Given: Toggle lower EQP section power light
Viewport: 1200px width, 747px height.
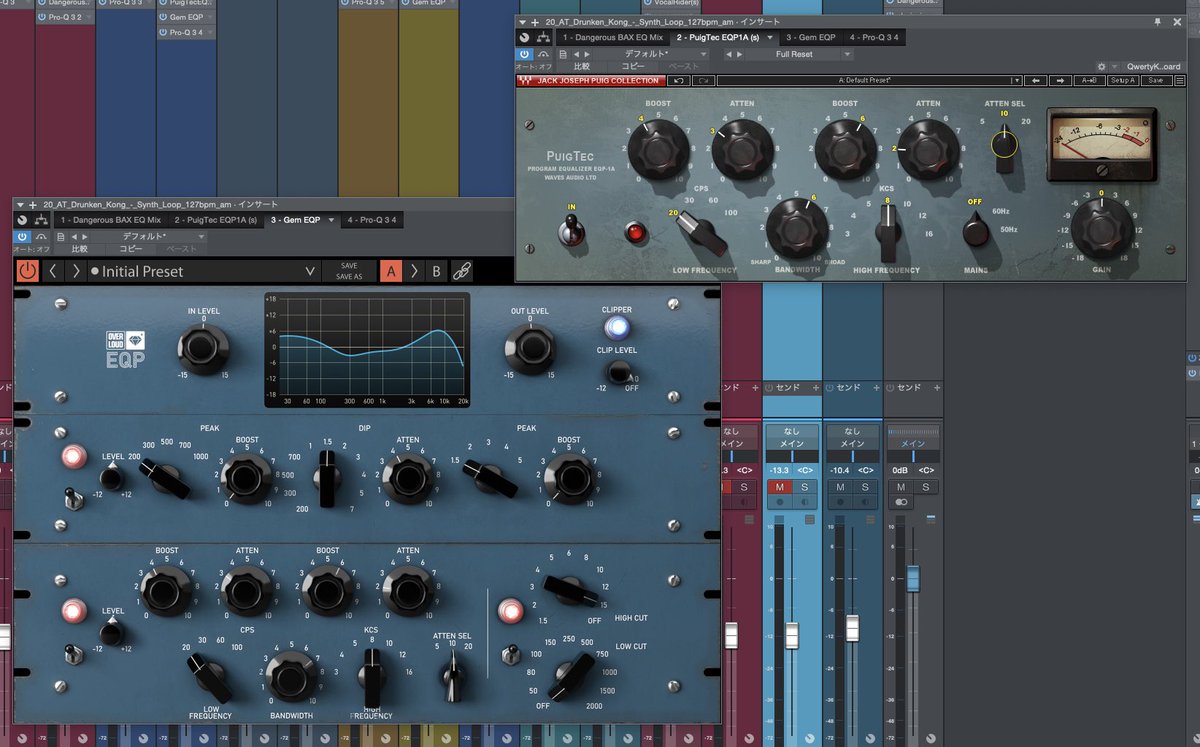Looking at the screenshot, I should point(73,610).
